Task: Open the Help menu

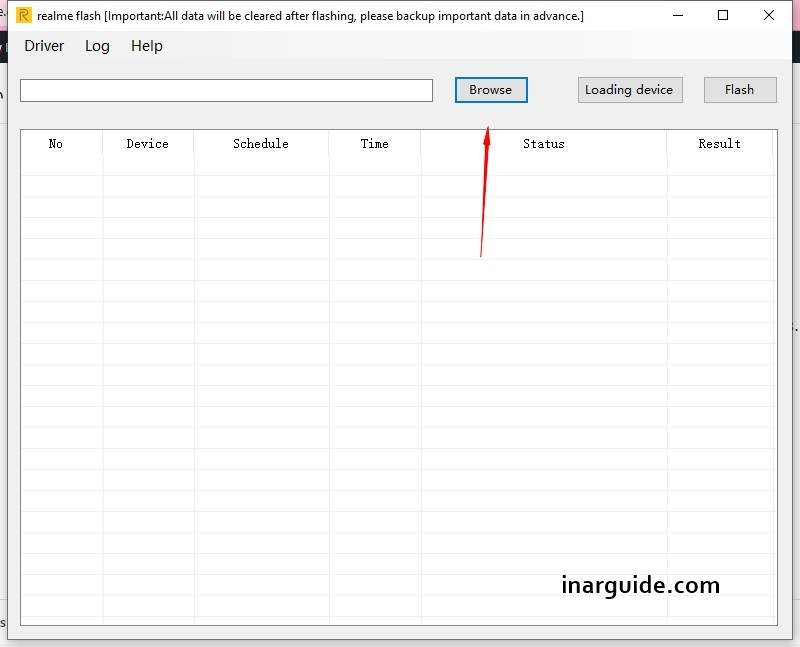Action: [x=146, y=46]
